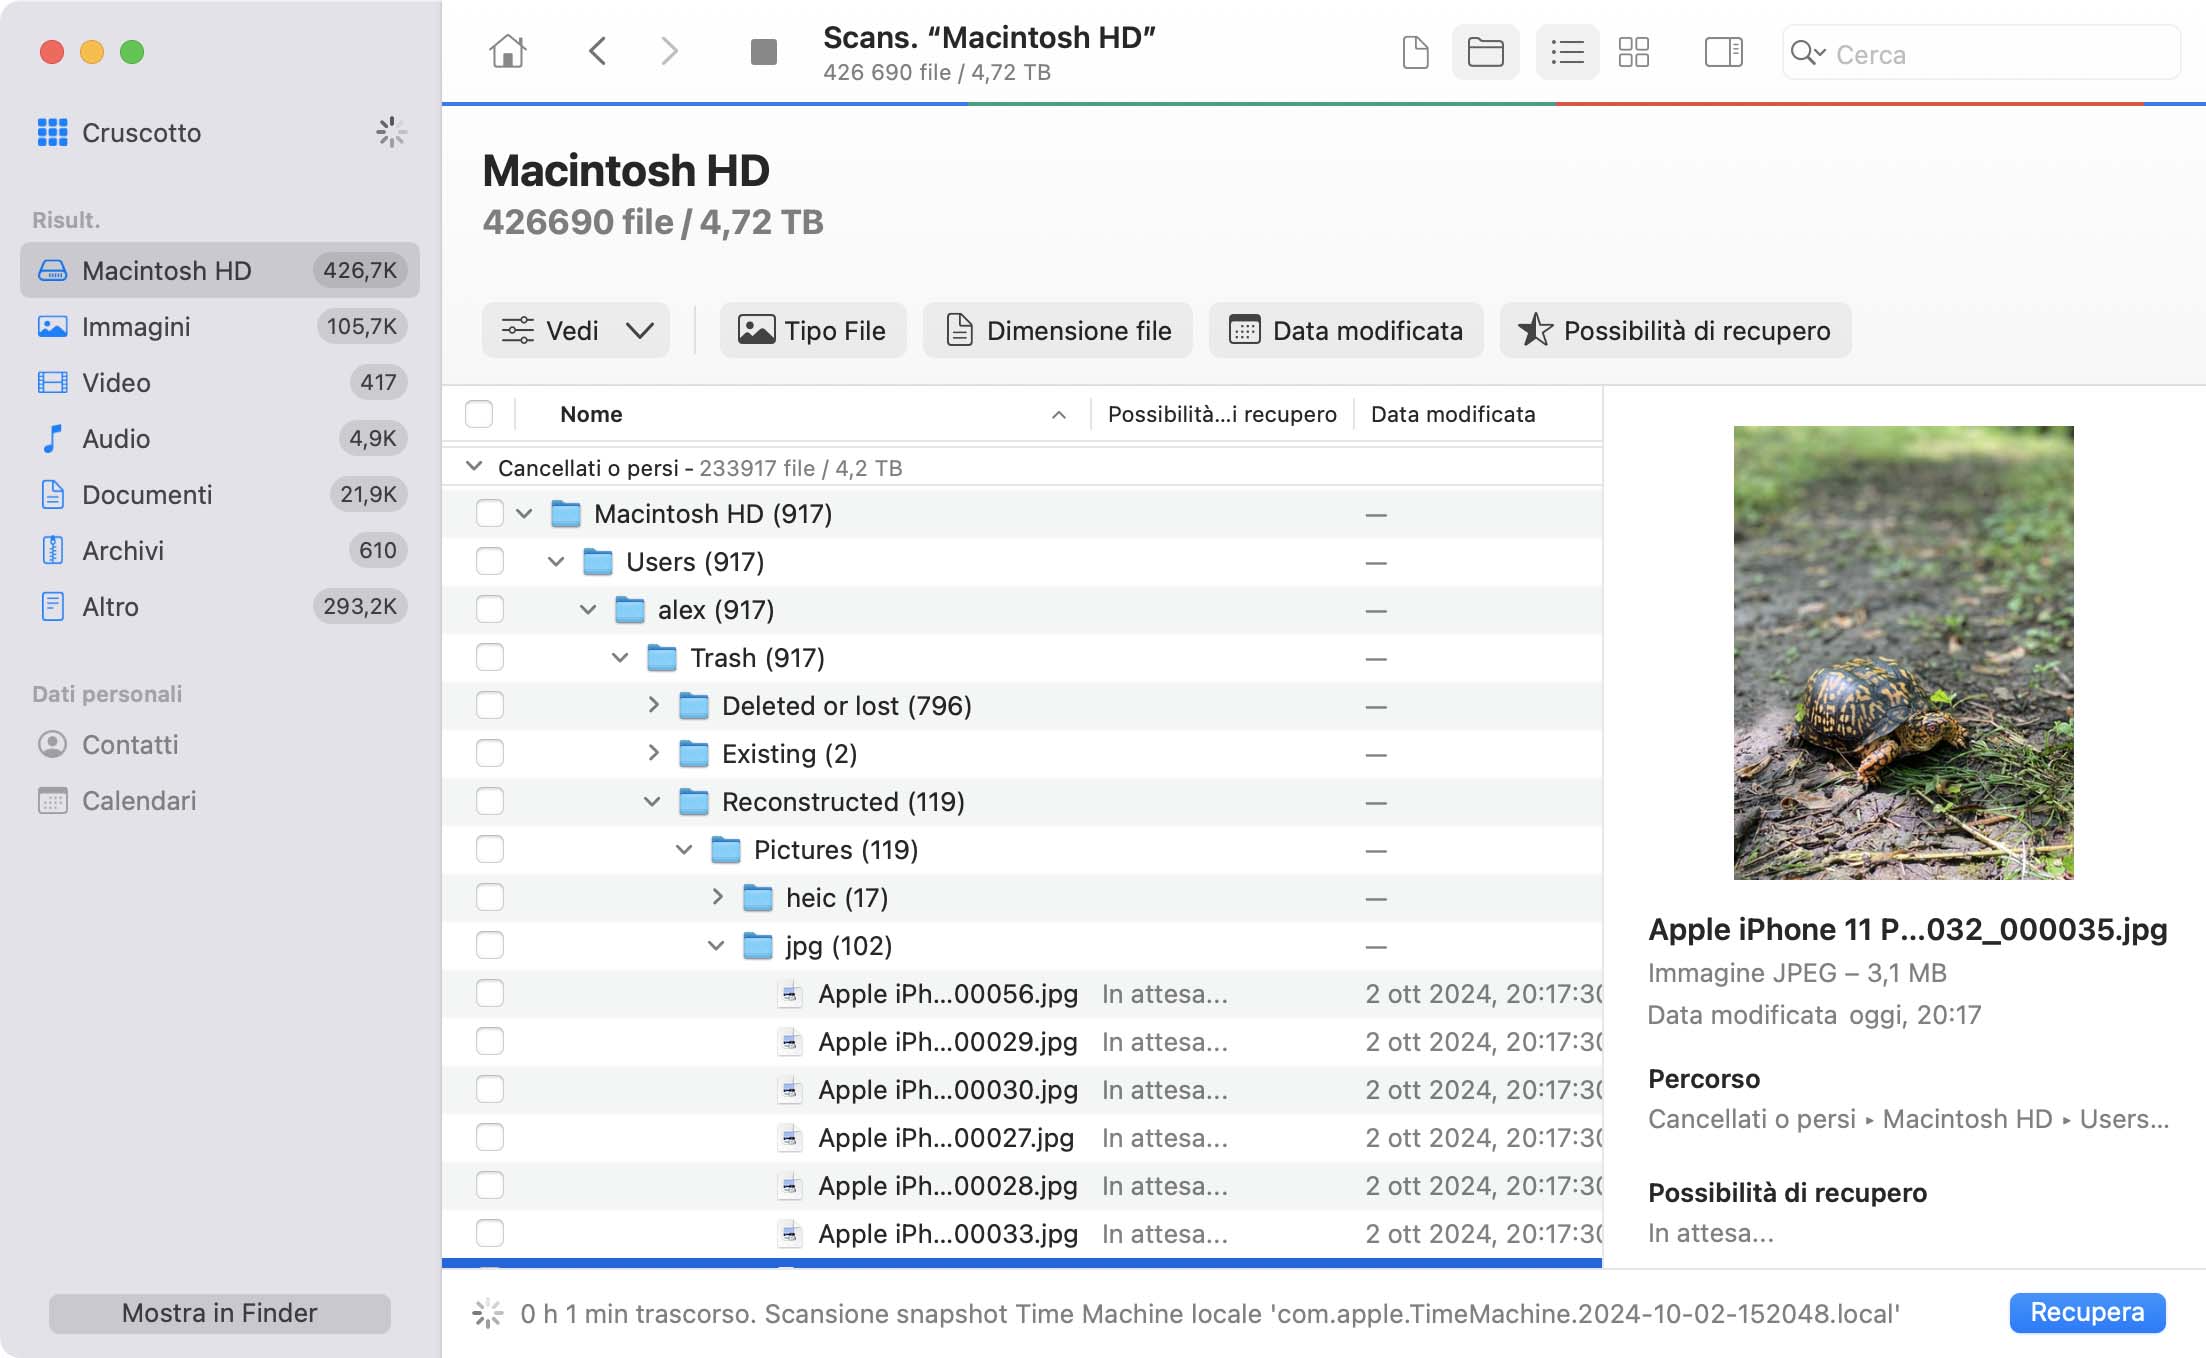Click the Percorso path text
Viewport: 2206px width, 1358px height.
1908,1119
